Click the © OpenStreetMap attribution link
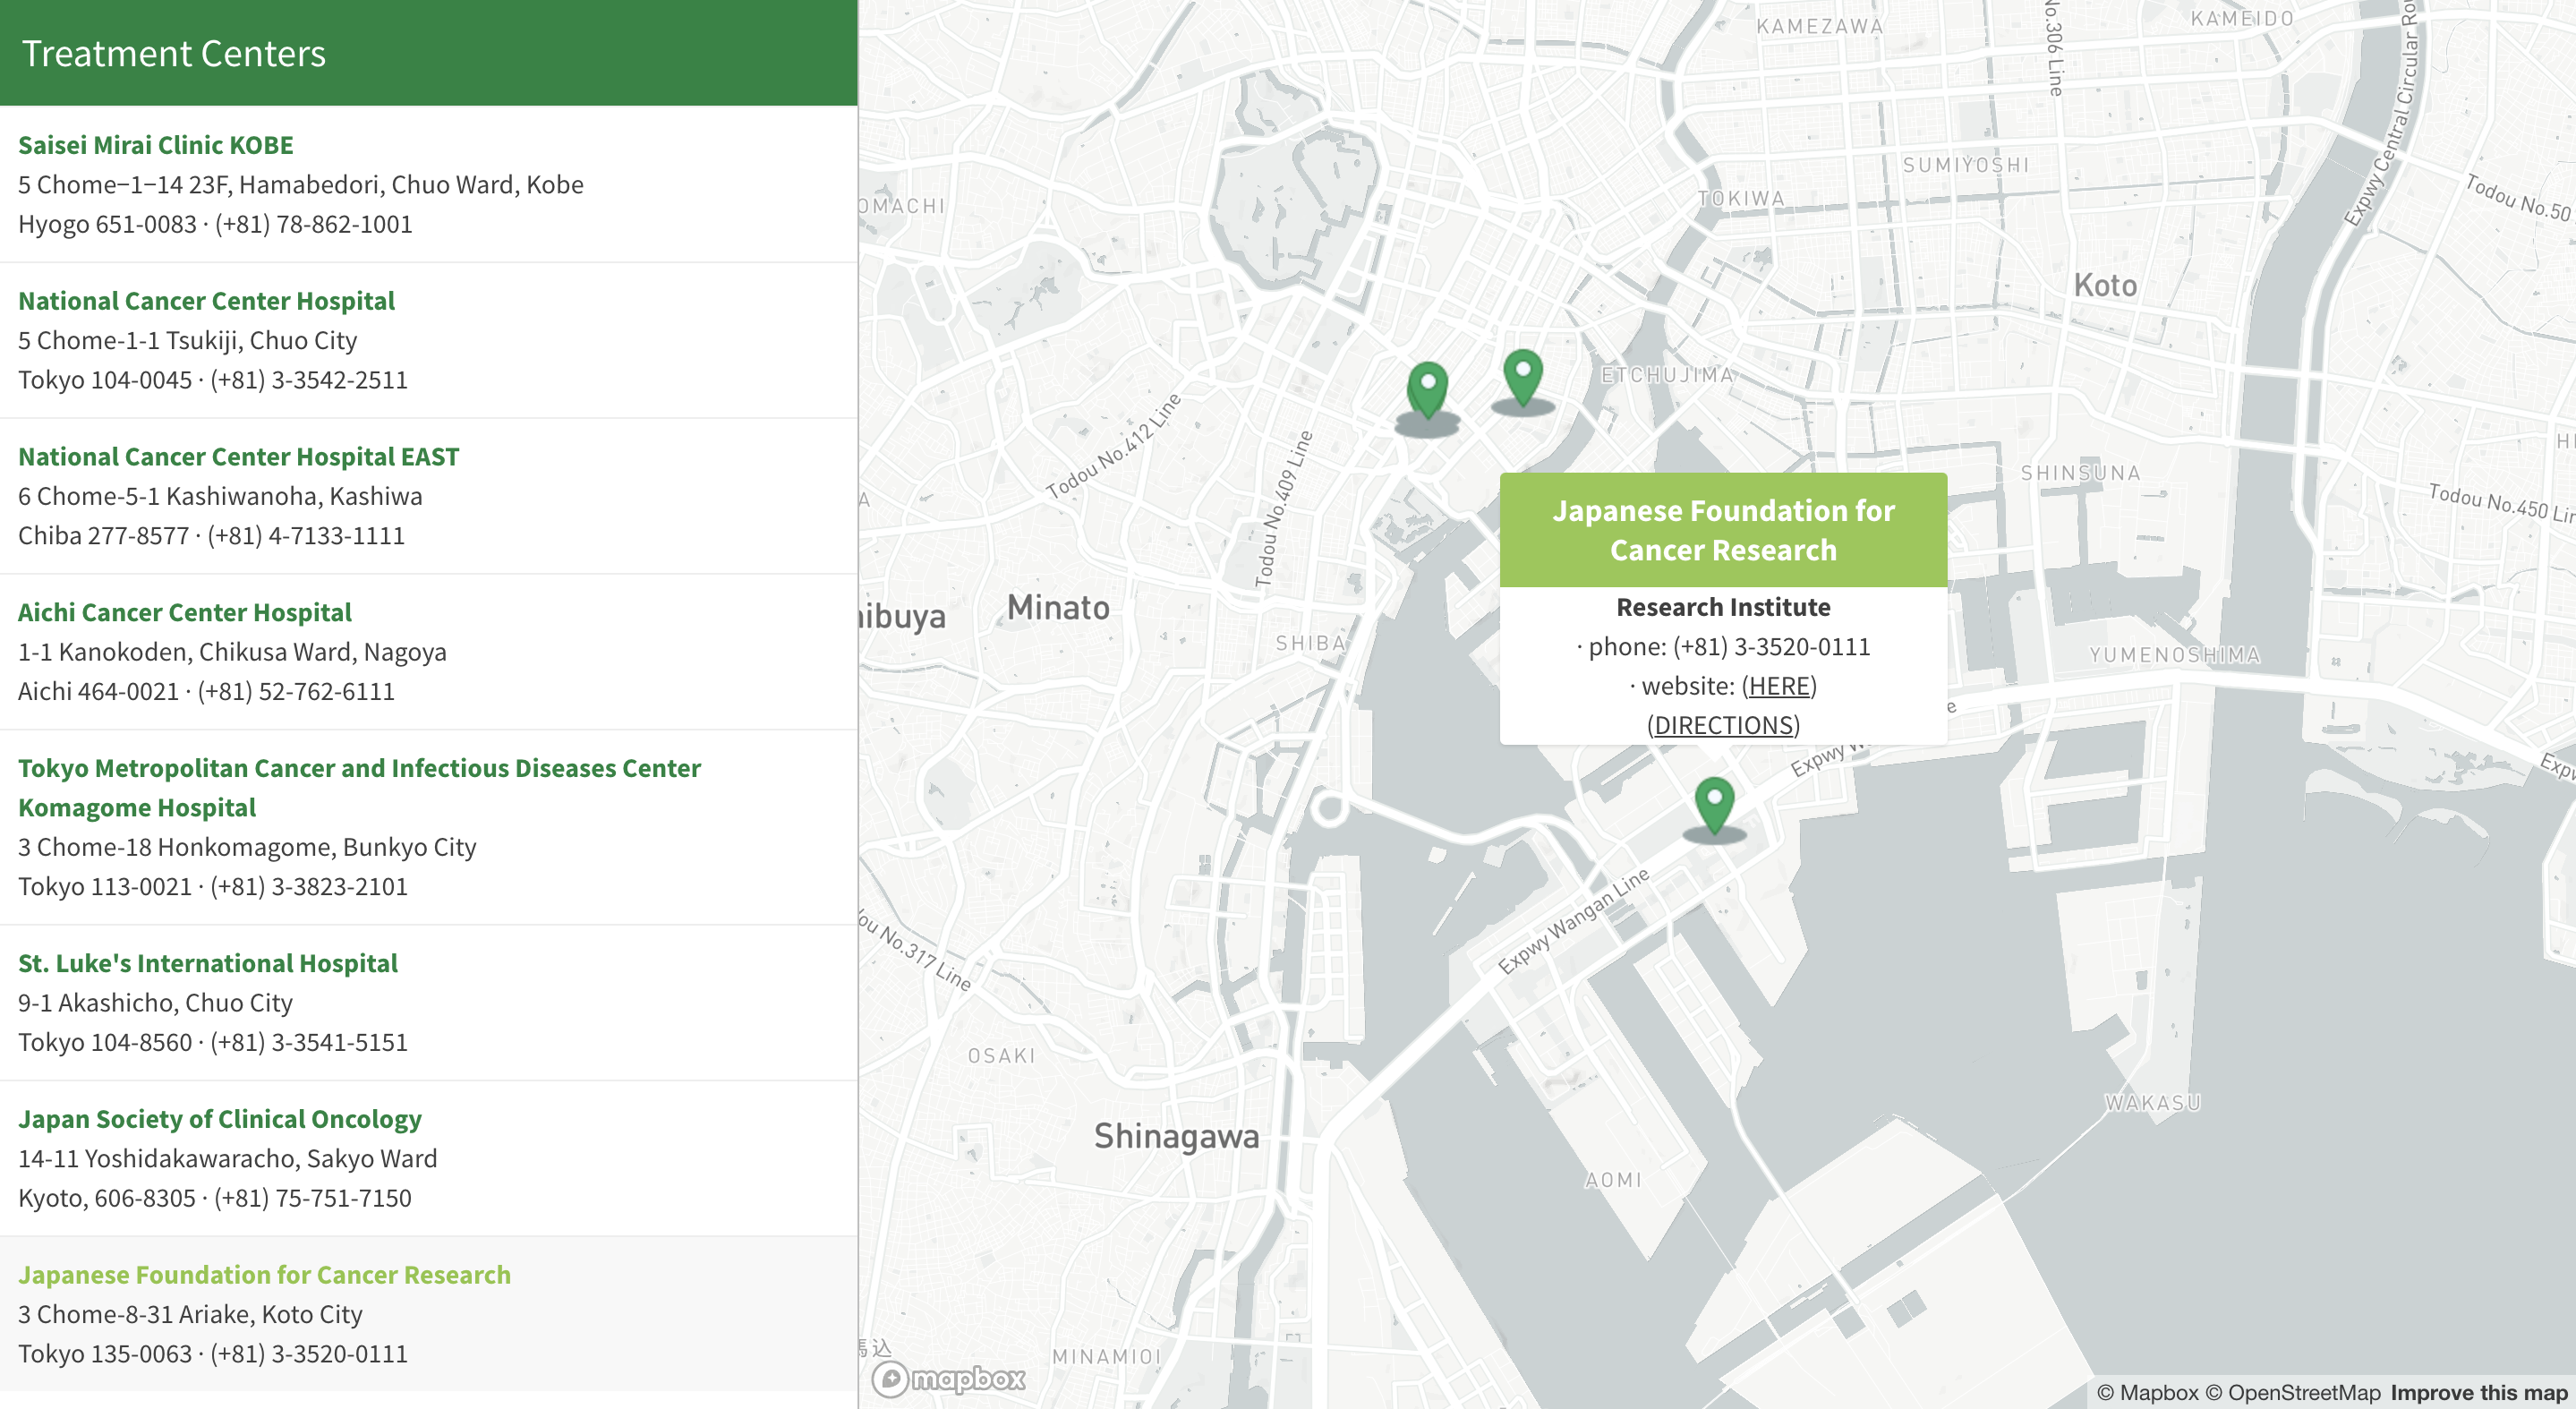2576x1409 pixels. (2292, 1393)
